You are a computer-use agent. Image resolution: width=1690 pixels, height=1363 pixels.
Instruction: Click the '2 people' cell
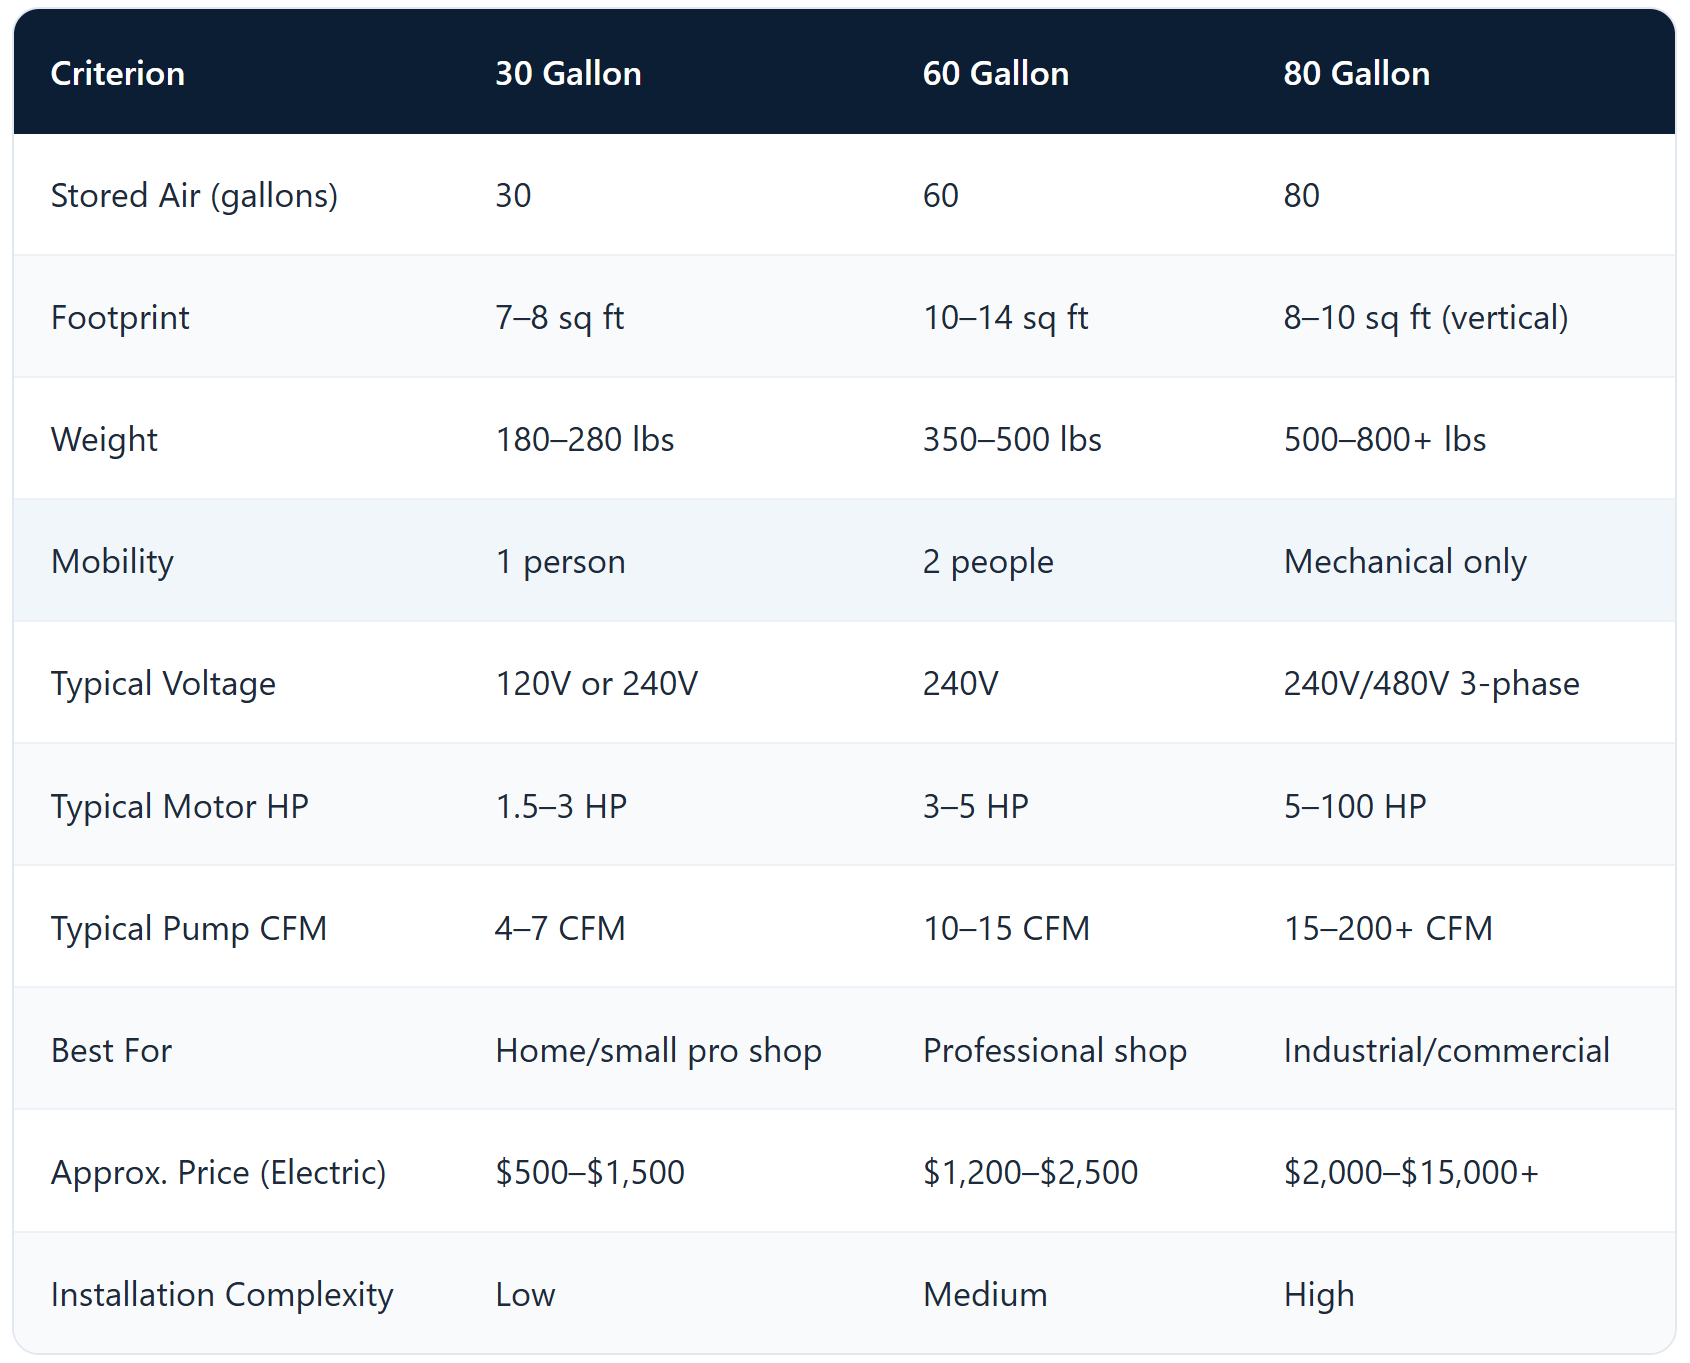tap(988, 562)
